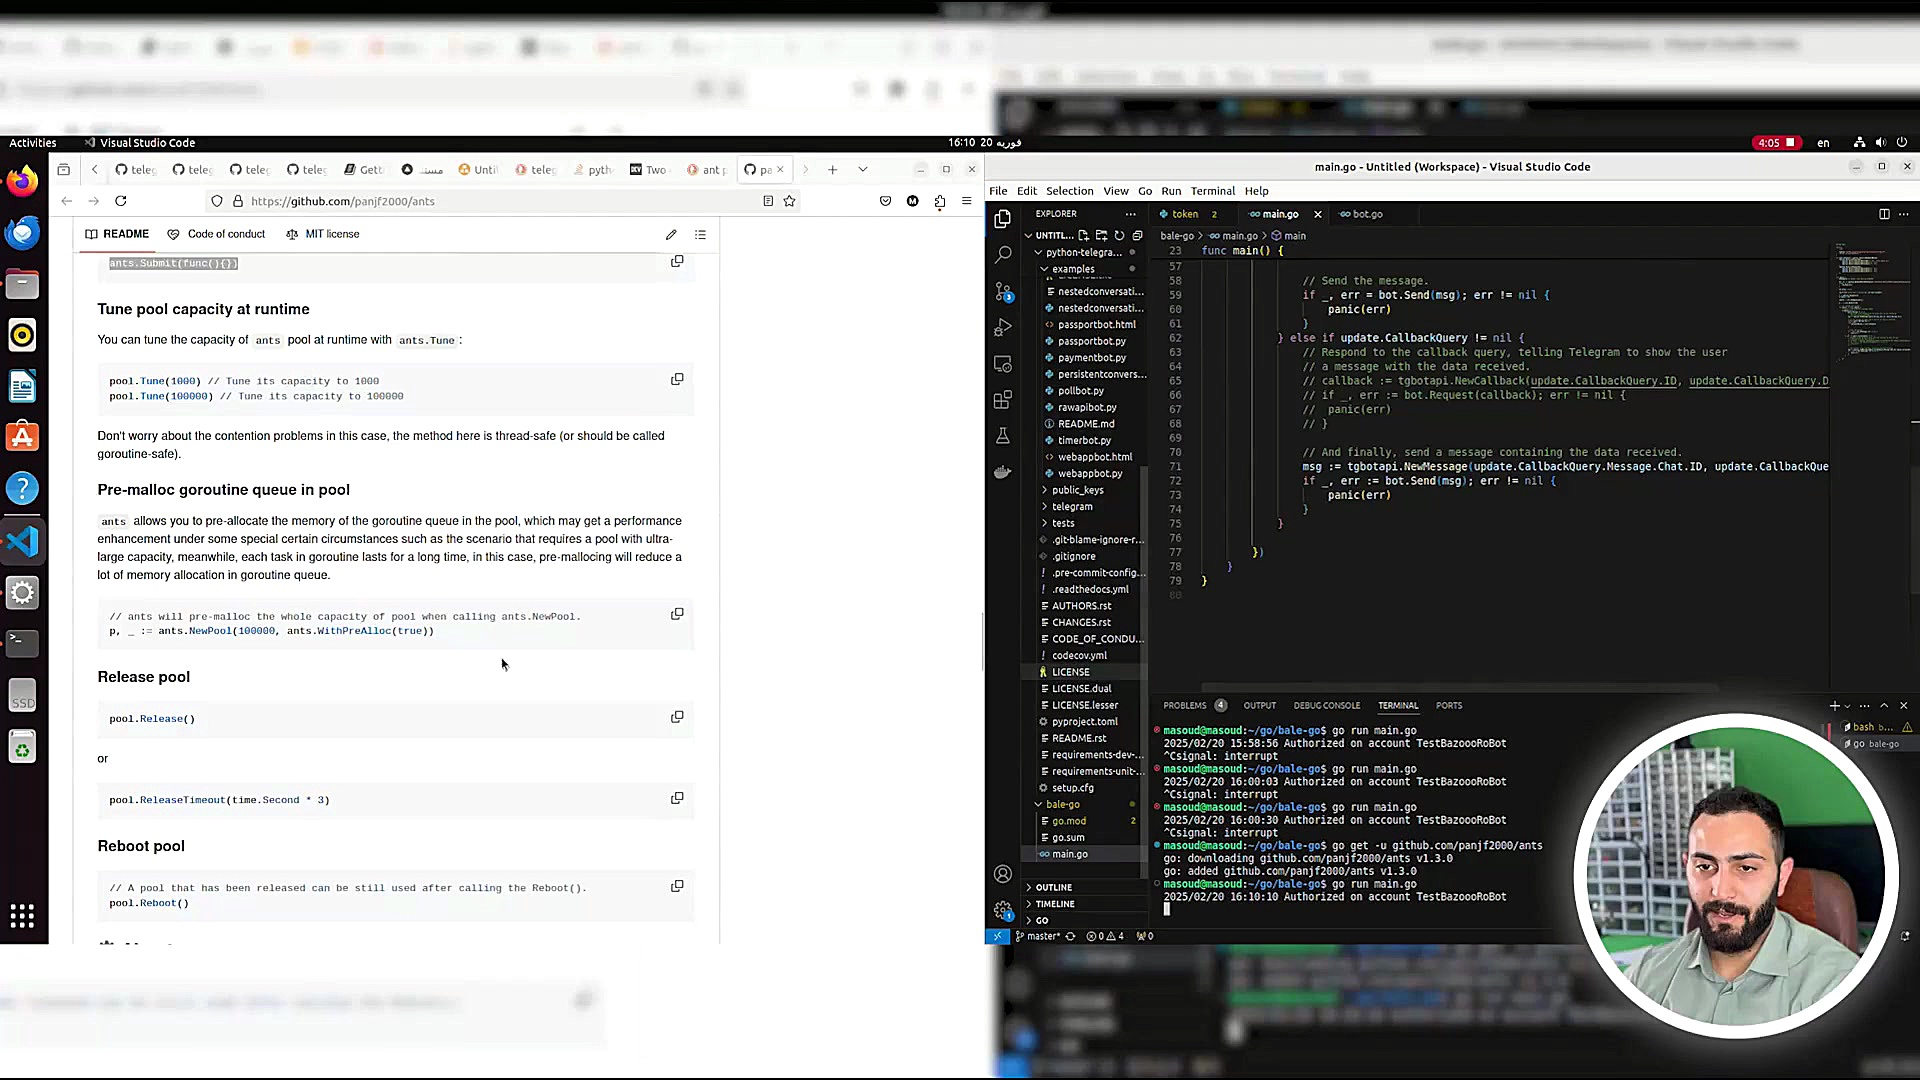Split the VS Code editor
1920x1080 pixels.
1884,214
